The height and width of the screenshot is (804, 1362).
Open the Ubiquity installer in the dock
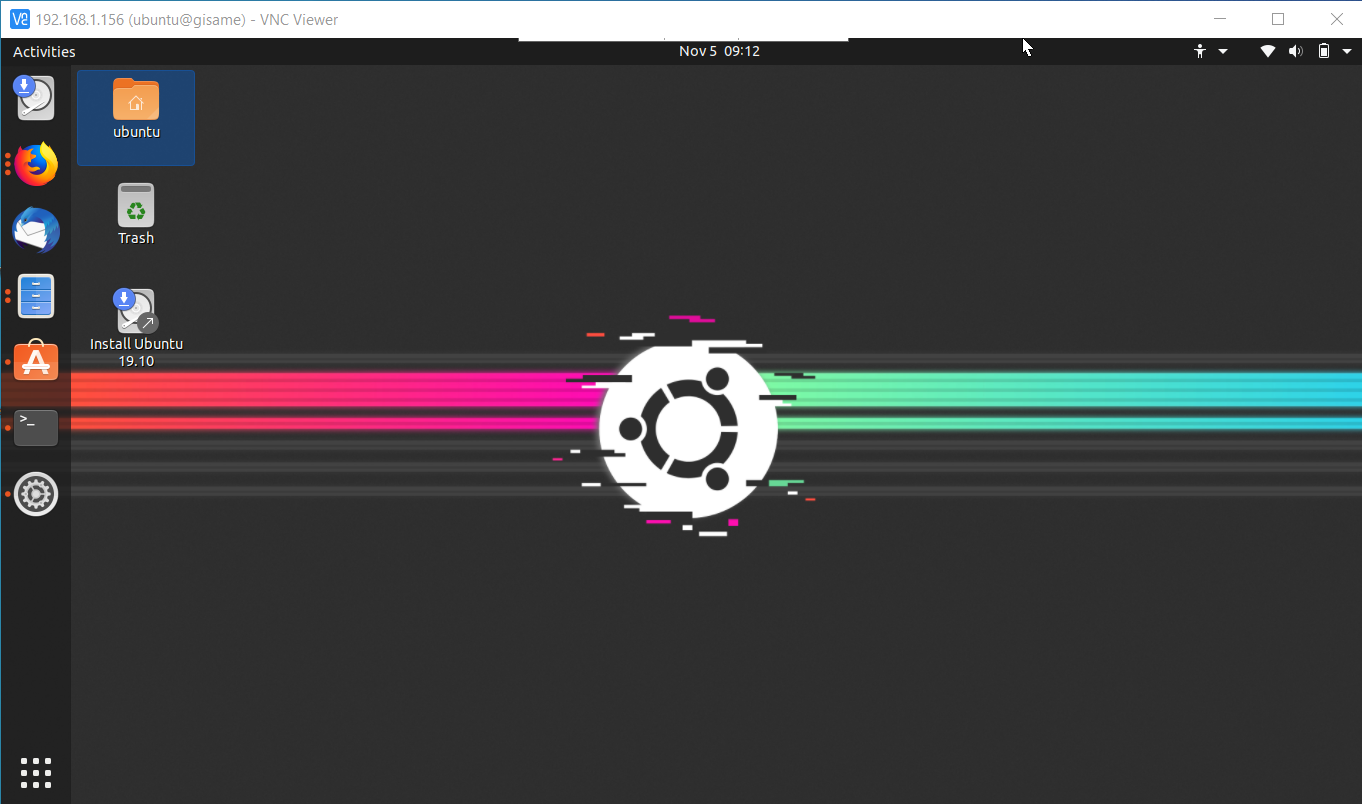point(36,98)
